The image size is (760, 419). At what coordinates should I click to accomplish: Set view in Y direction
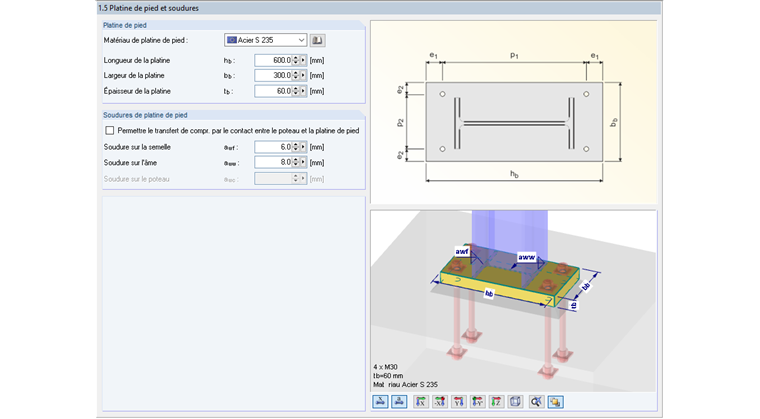click(x=459, y=402)
